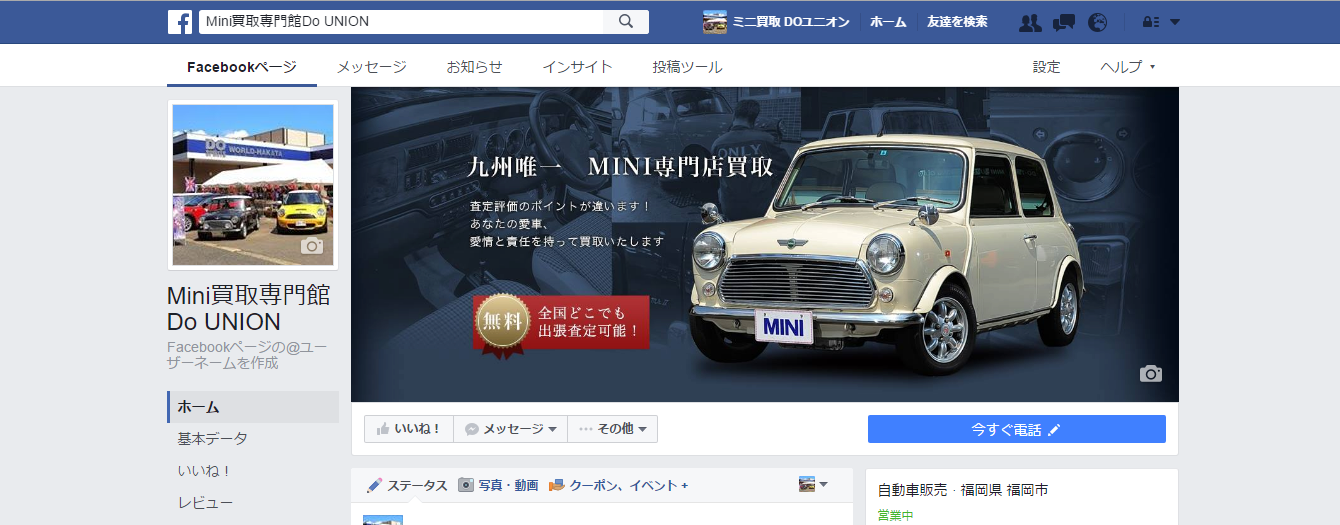Click the Mini買取専門館 Do UNION page title
This screenshot has width=1340, height=525.
click(249, 309)
